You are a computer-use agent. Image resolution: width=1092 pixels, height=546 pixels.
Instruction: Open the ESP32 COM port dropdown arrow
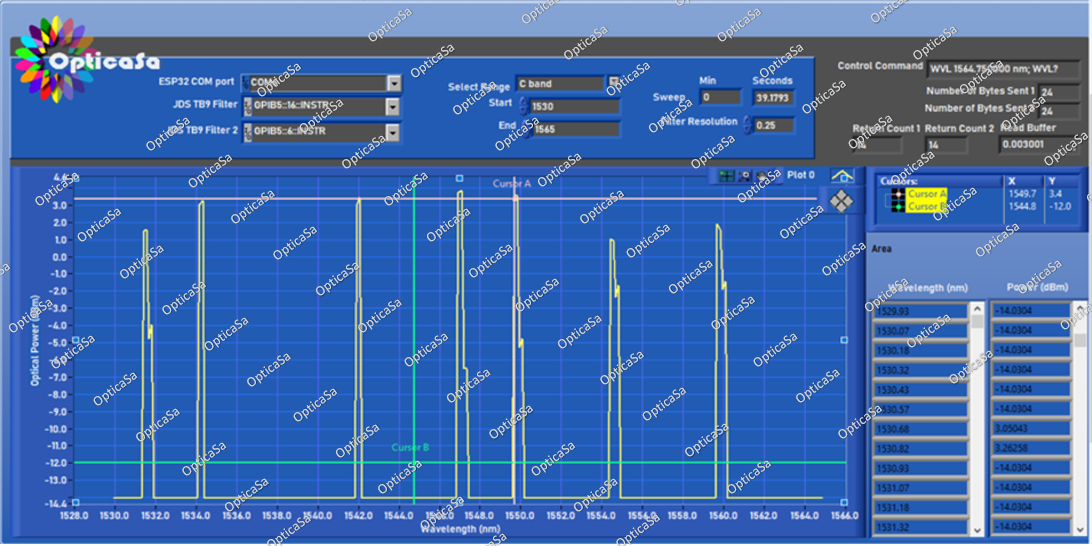(x=394, y=84)
